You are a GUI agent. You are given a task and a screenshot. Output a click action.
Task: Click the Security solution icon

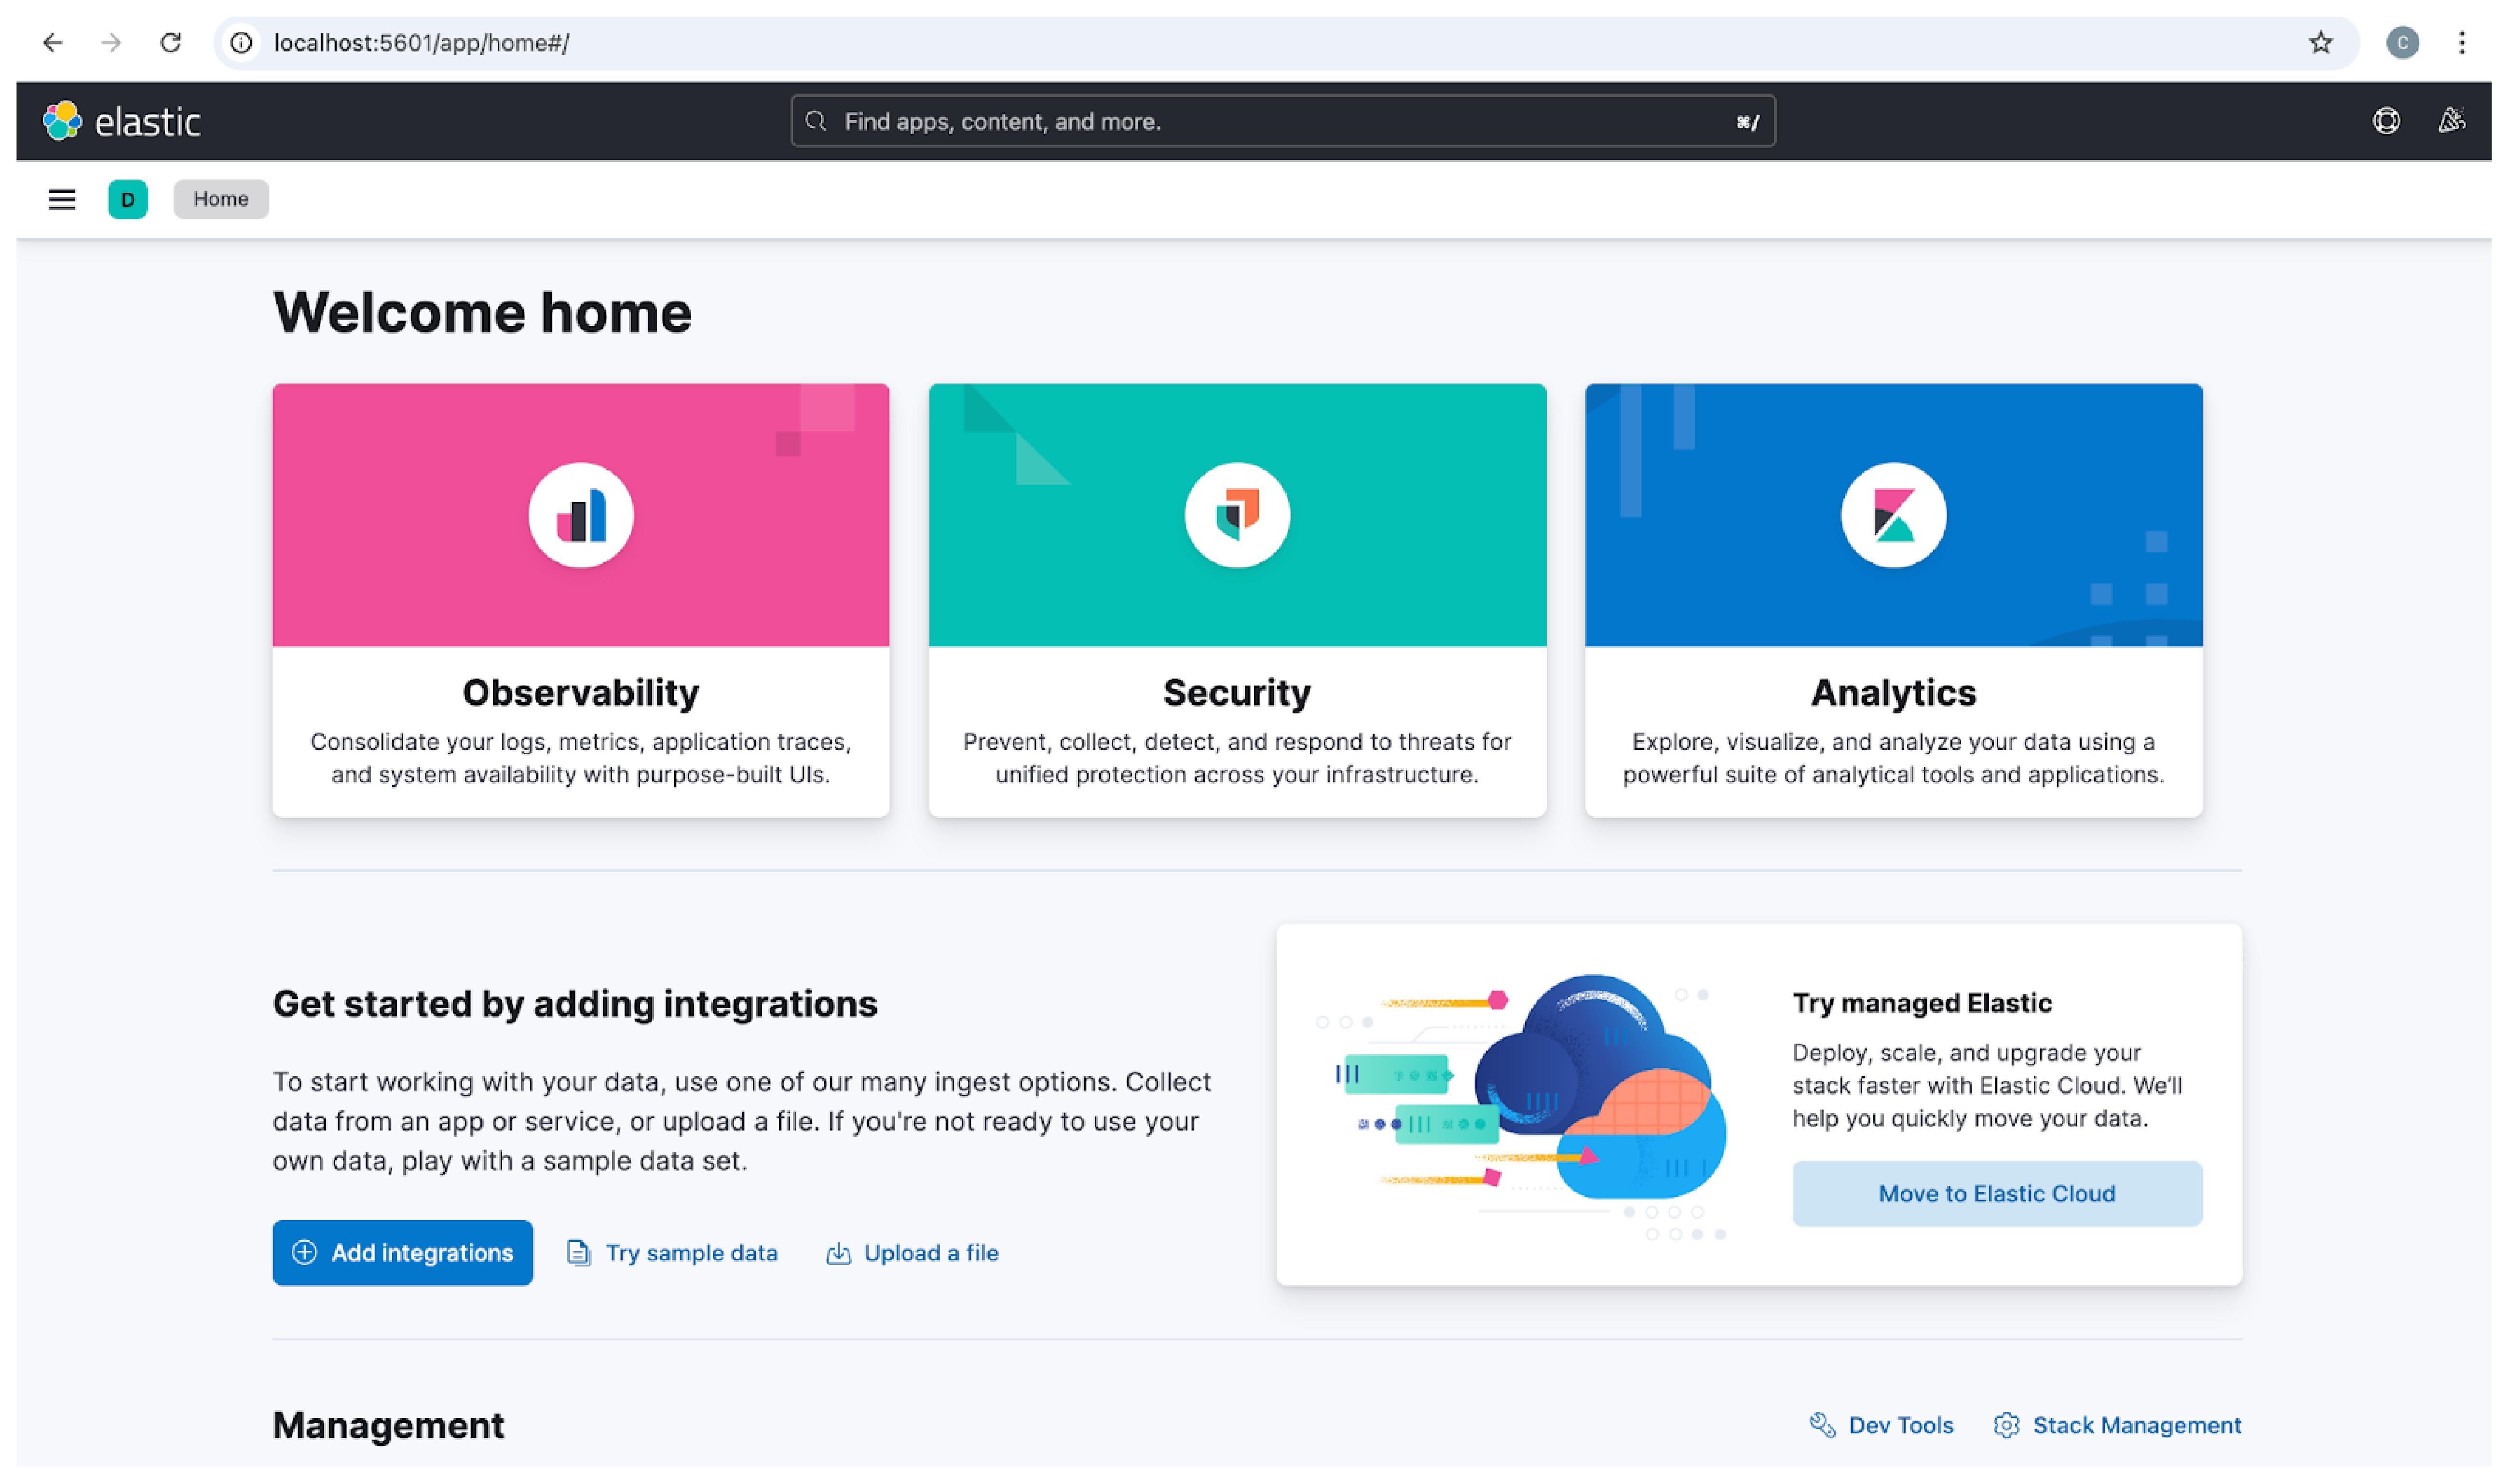coord(1236,514)
